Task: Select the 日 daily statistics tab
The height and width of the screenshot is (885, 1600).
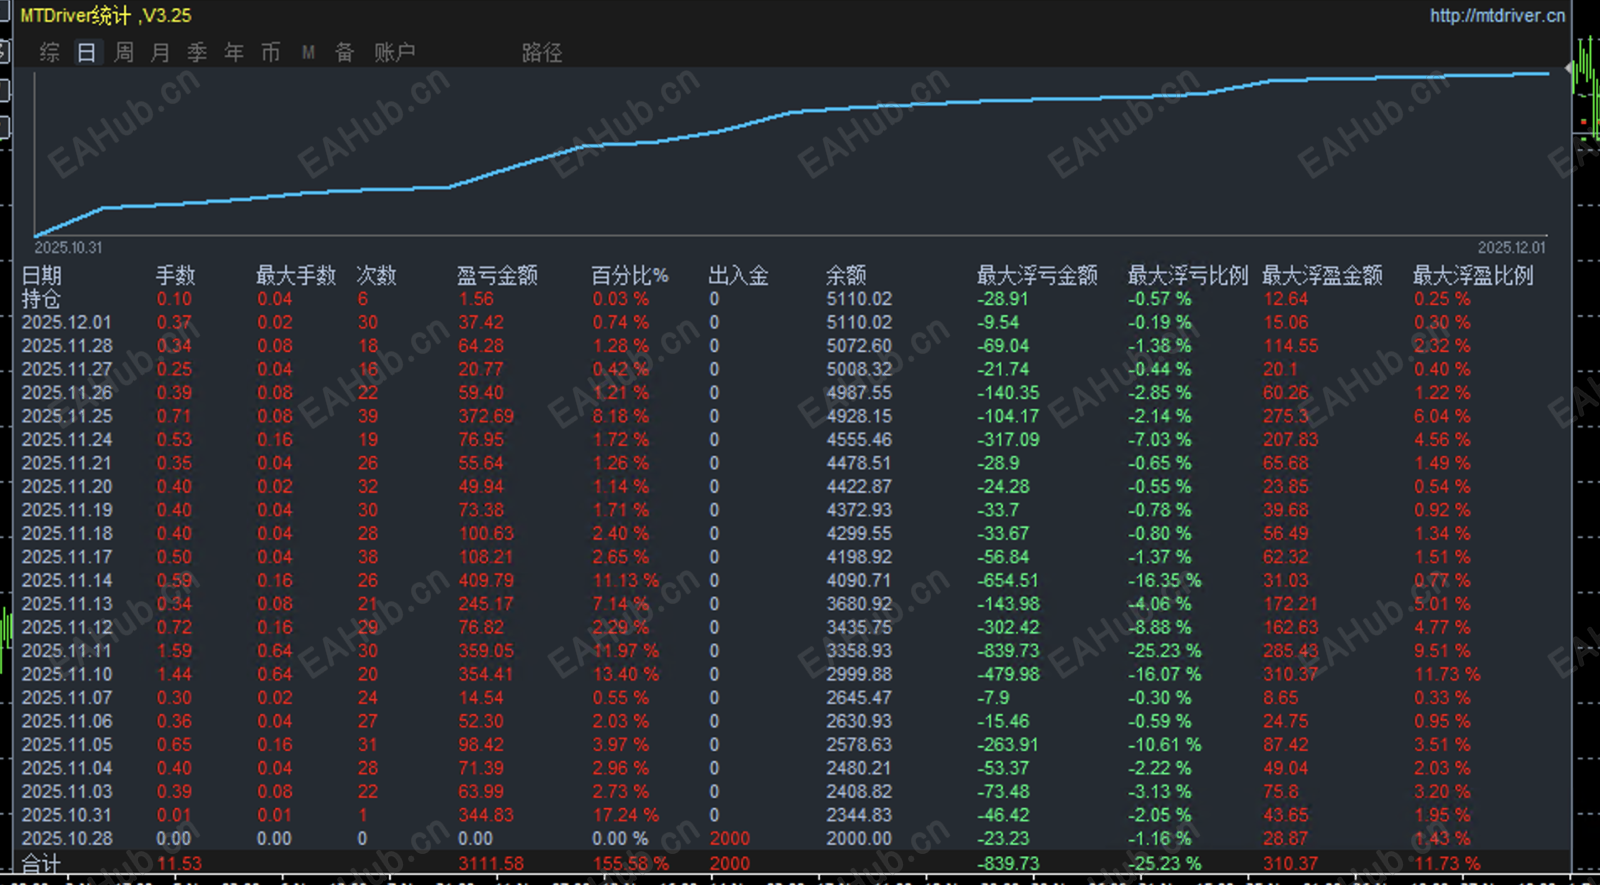Action: coord(87,52)
